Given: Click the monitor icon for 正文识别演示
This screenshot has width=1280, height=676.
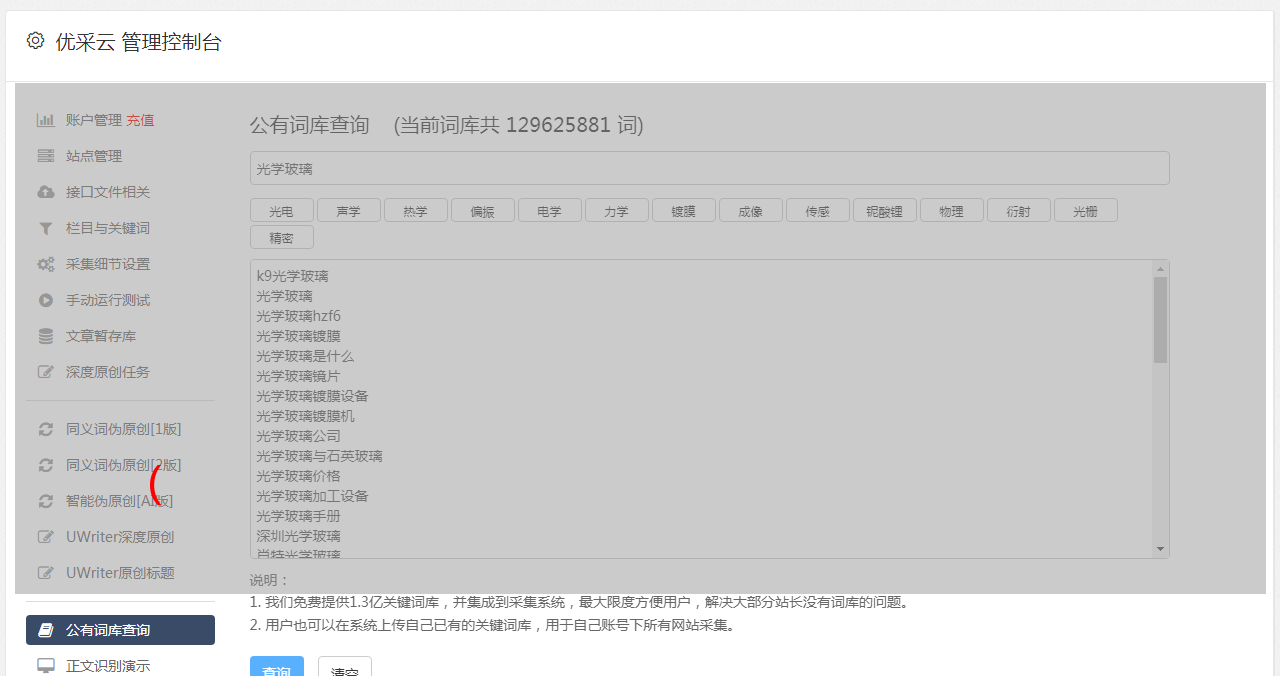Looking at the screenshot, I should click(x=46, y=666).
